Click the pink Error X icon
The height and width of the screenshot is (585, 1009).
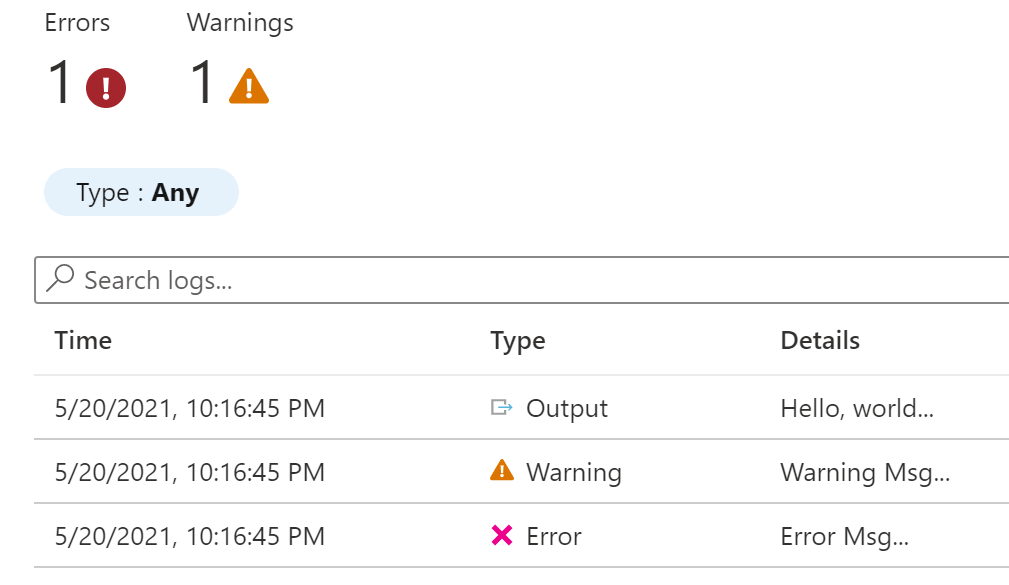tap(502, 536)
